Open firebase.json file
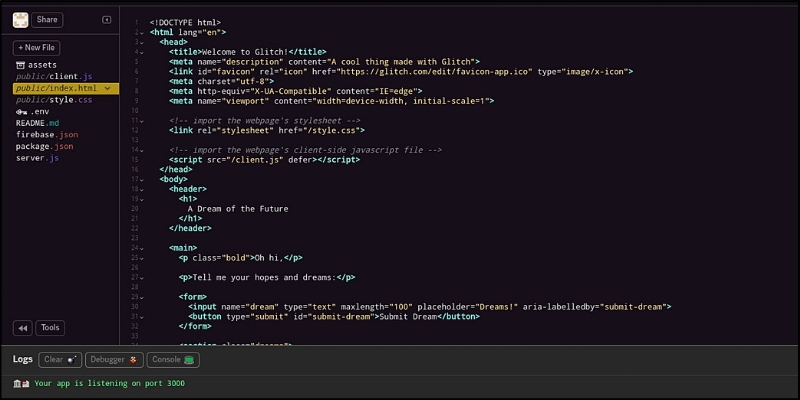 click(47, 135)
